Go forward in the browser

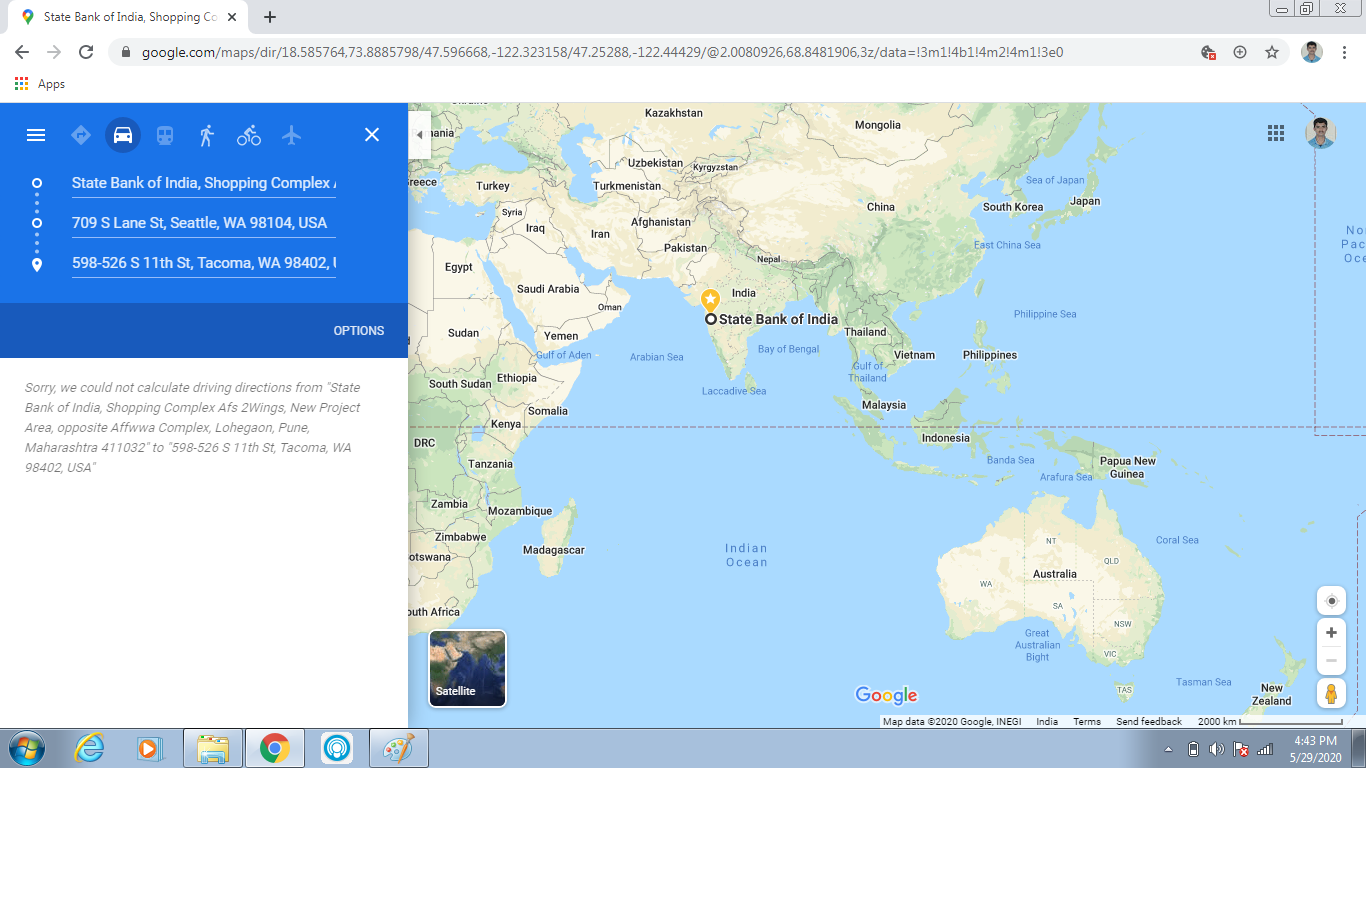click(x=54, y=52)
